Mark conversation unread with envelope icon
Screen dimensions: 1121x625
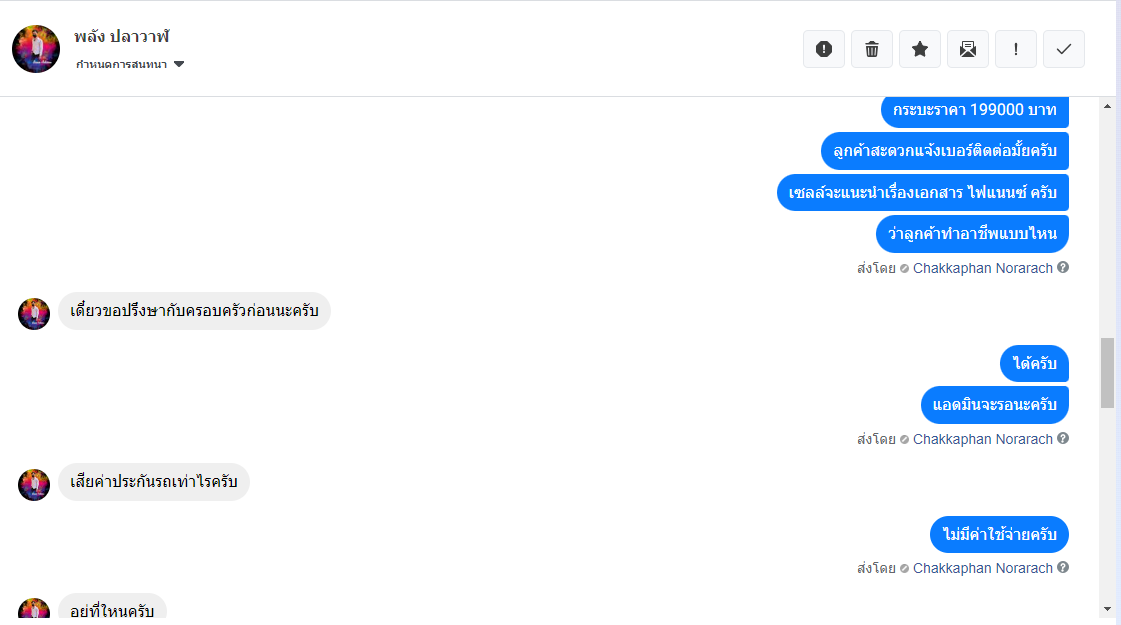(968, 49)
